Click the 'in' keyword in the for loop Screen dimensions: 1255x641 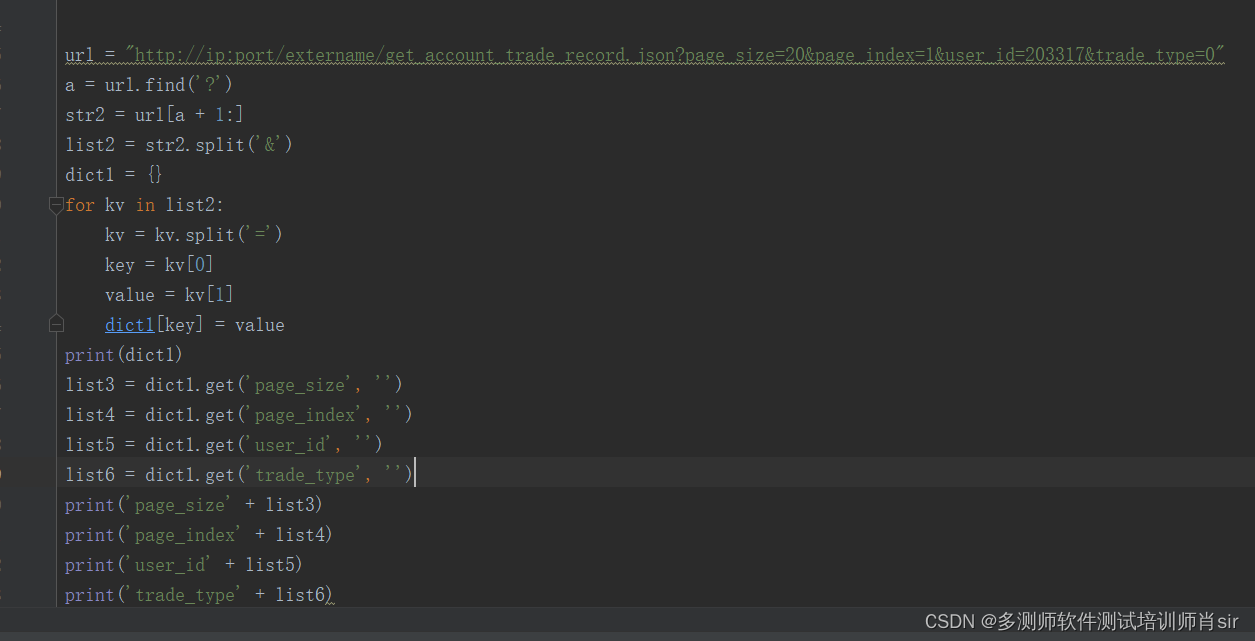145,205
